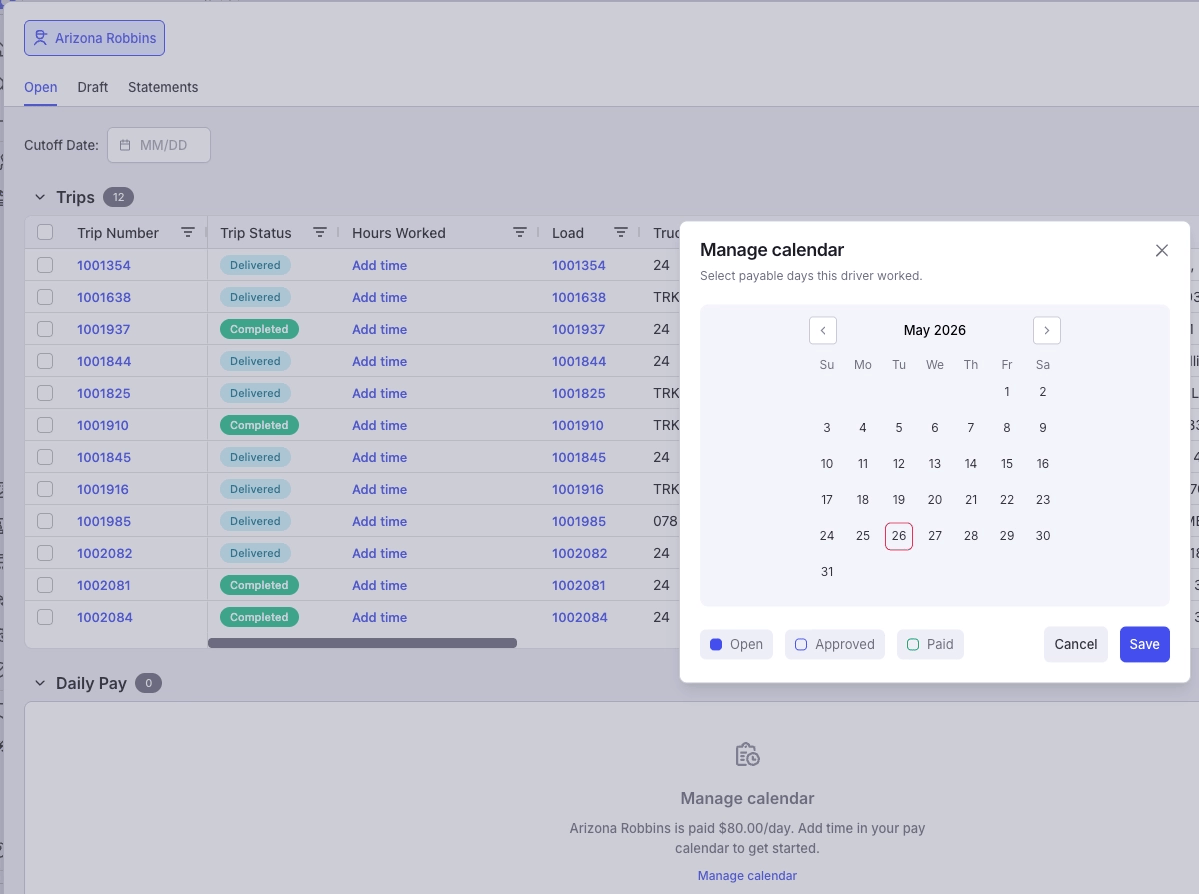Check the box for trip 1002082
1199x894 pixels.
(45, 553)
